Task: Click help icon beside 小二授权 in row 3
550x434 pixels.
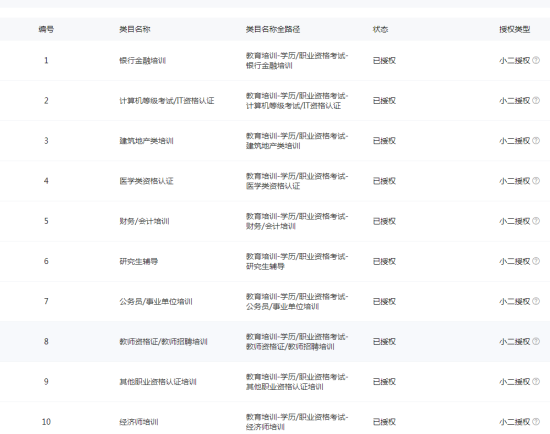Action: point(536,141)
